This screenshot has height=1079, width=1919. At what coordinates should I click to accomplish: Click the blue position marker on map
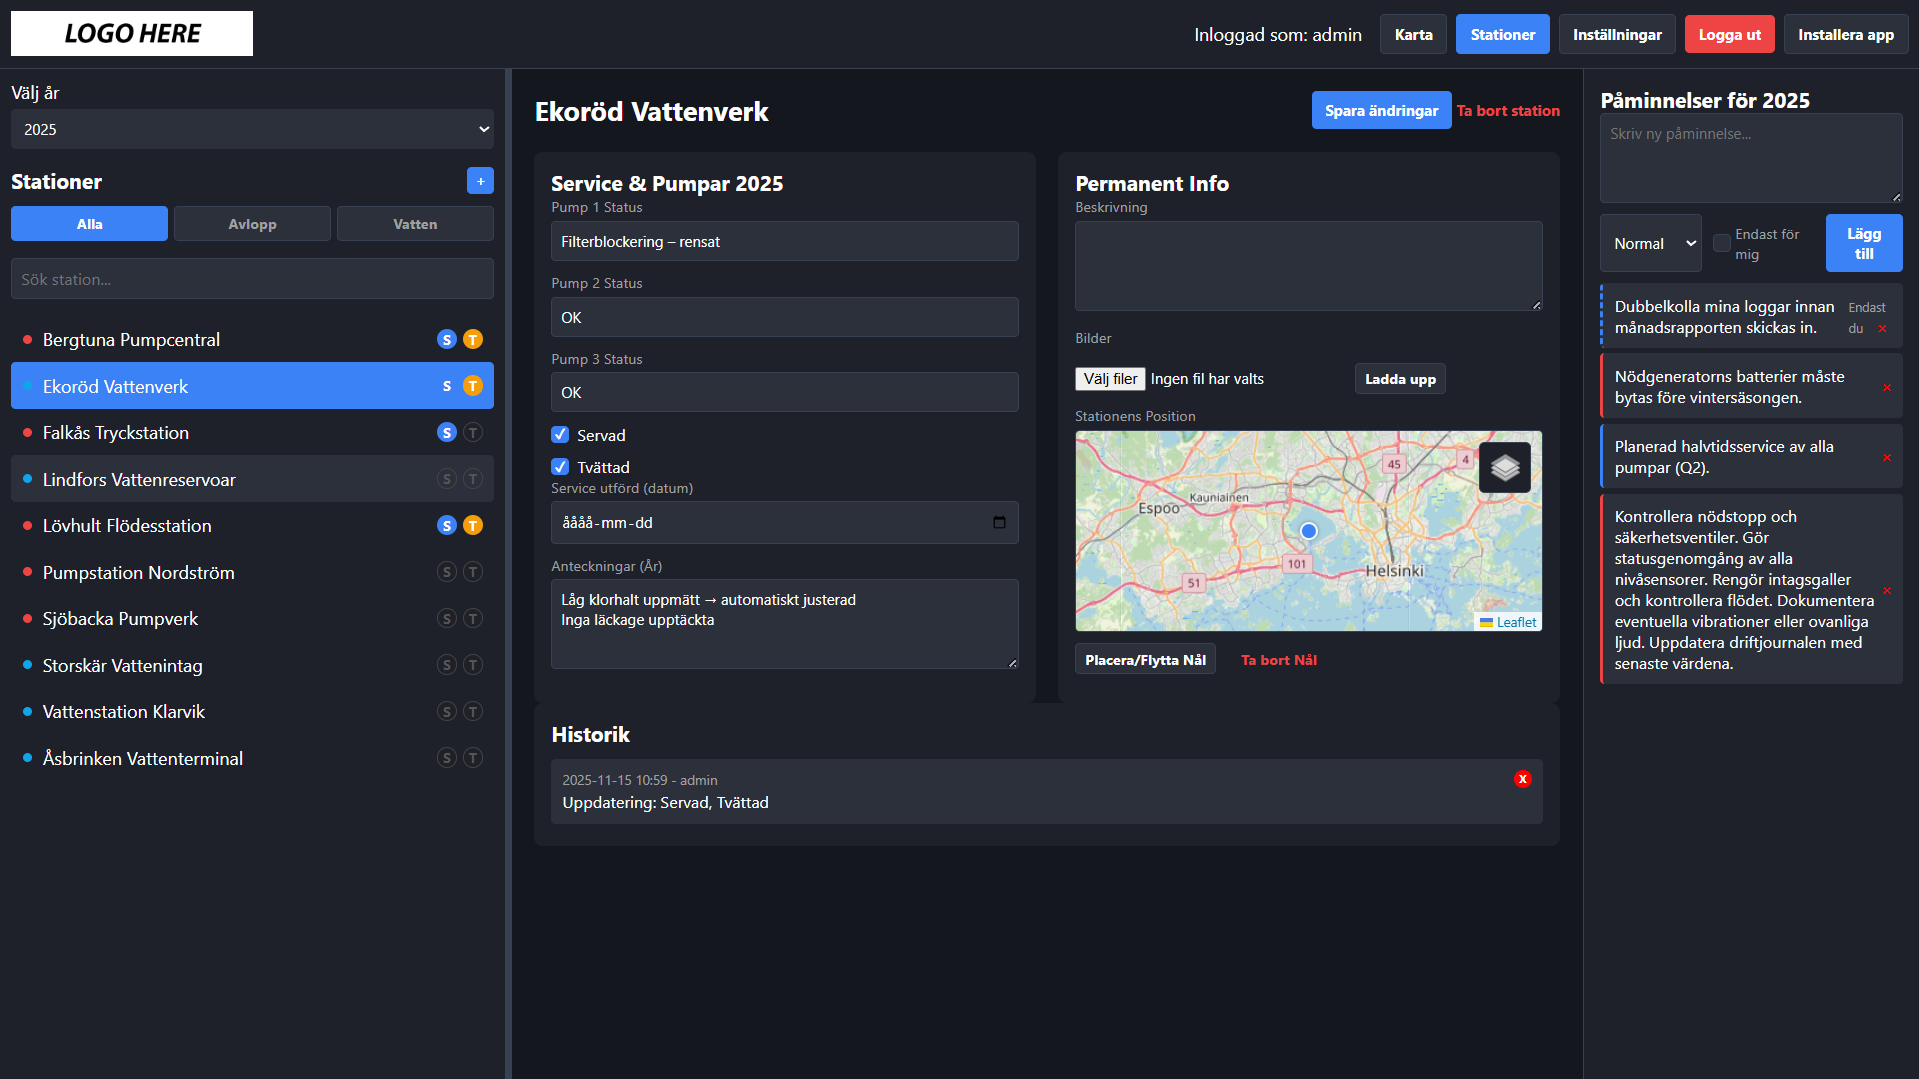click(1308, 531)
